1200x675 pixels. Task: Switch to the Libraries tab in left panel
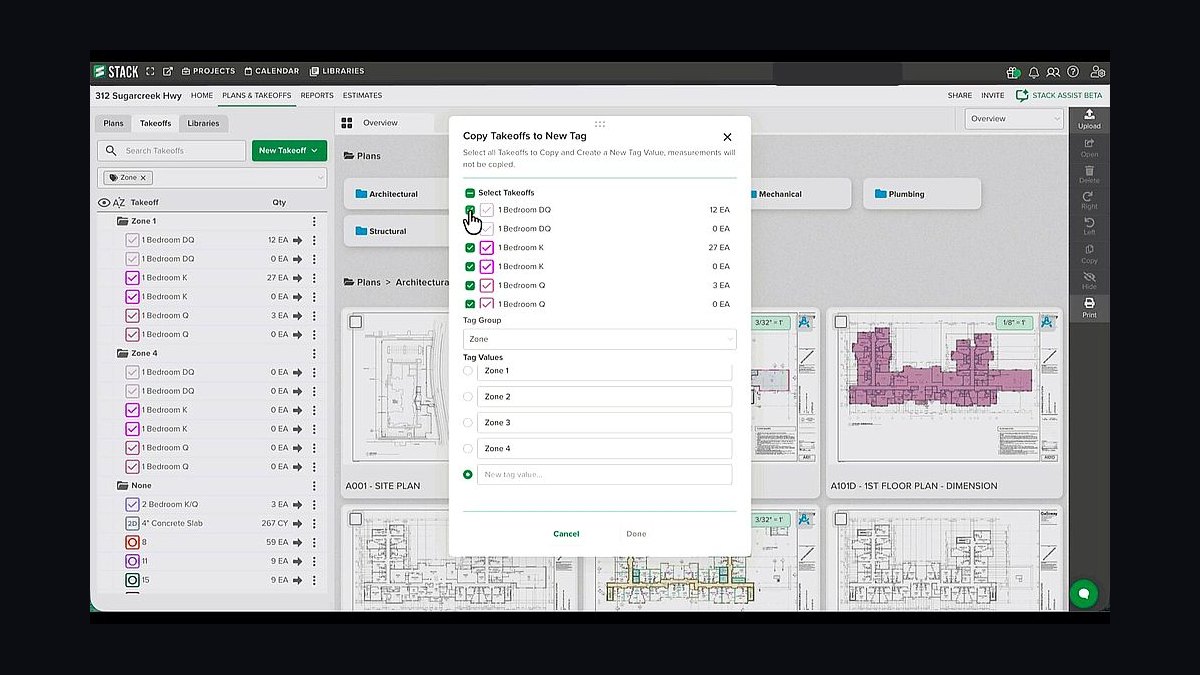coord(203,124)
